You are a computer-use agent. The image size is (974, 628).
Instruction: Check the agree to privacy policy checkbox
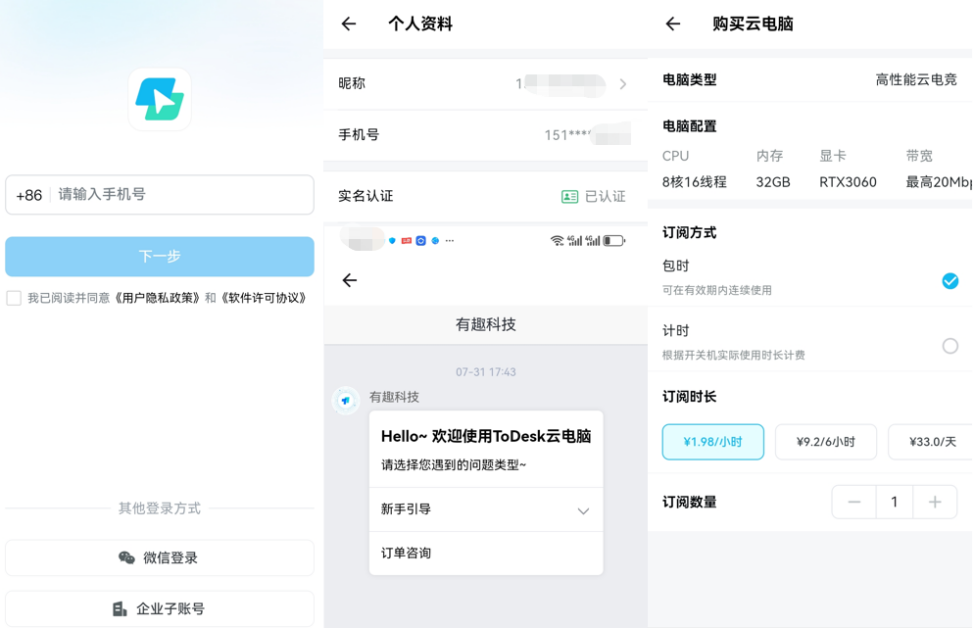point(14,298)
